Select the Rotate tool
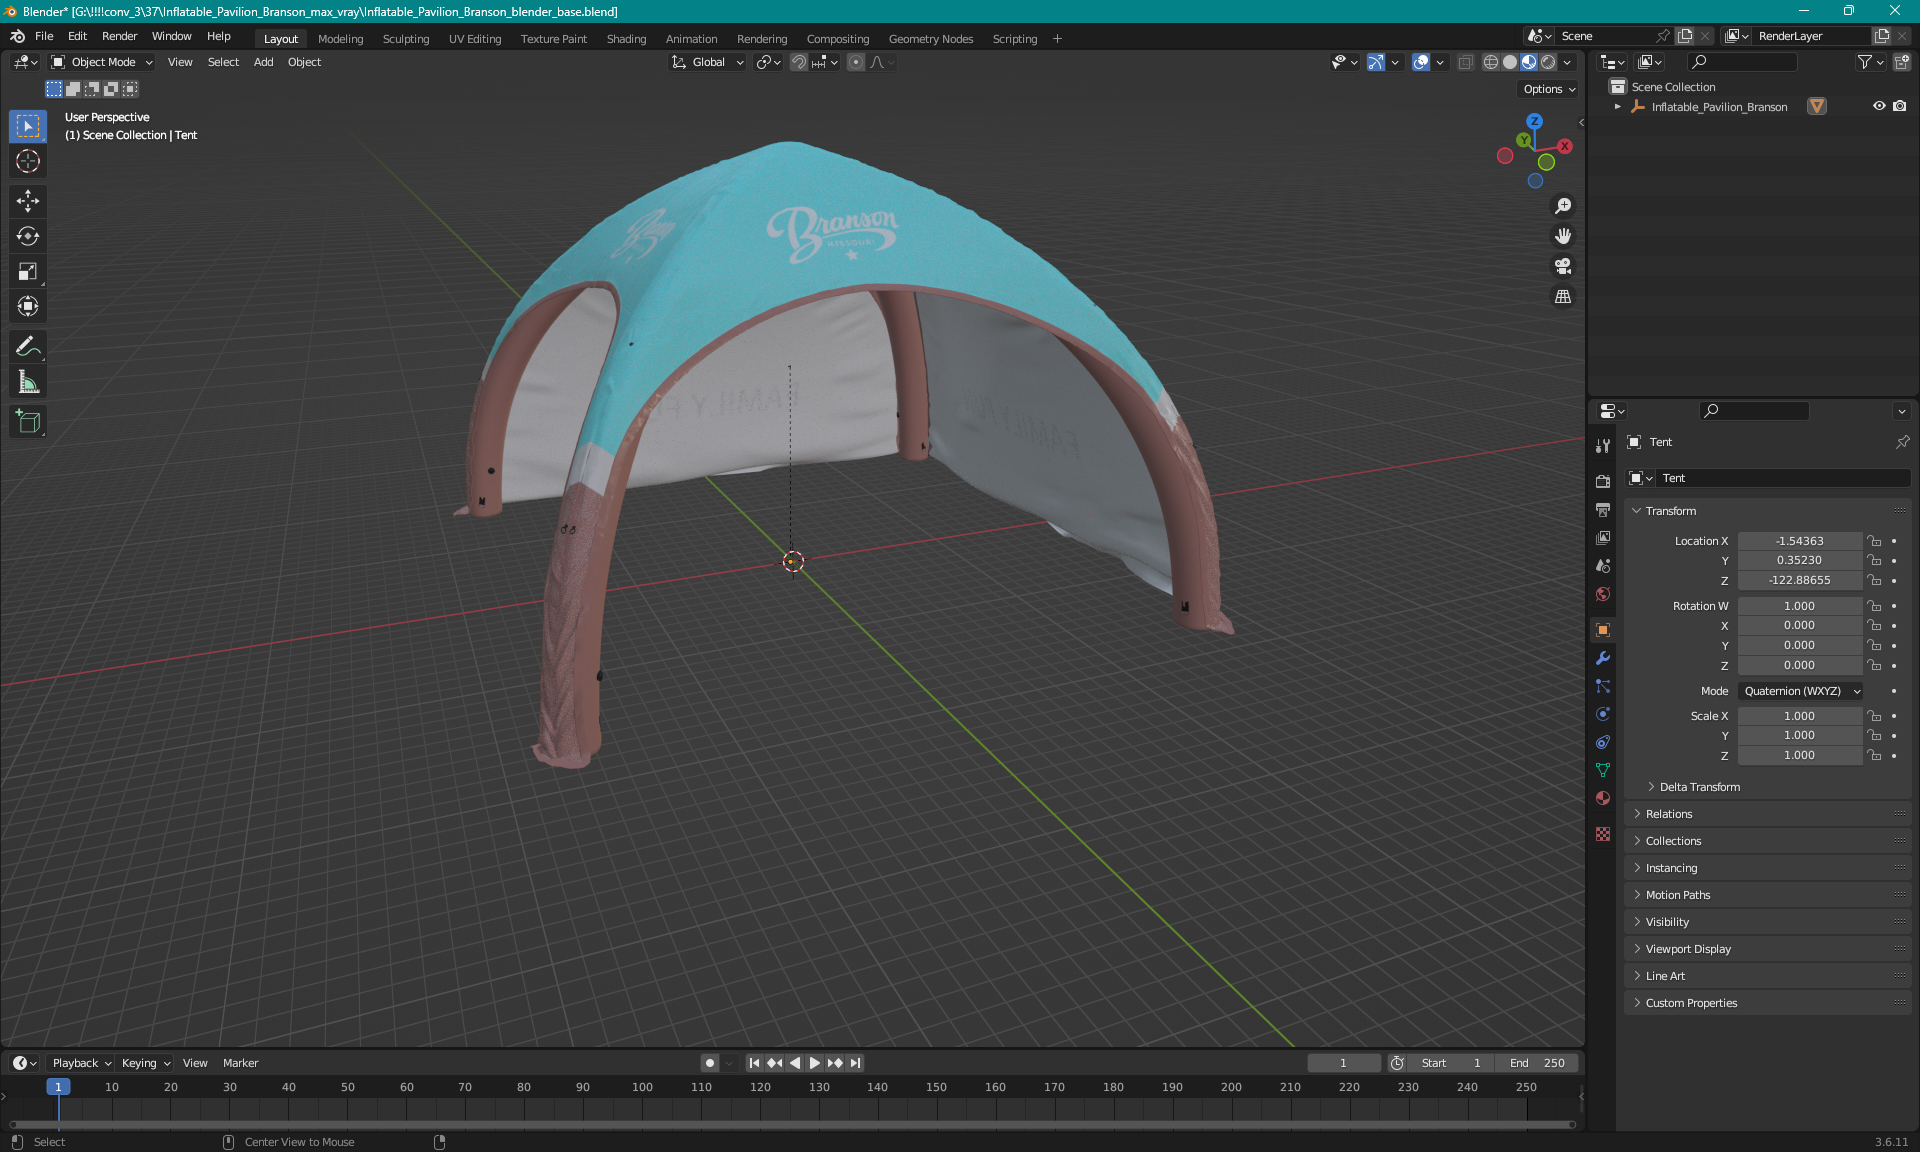This screenshot has height=1152, width=1920. [x=28, y=236]
